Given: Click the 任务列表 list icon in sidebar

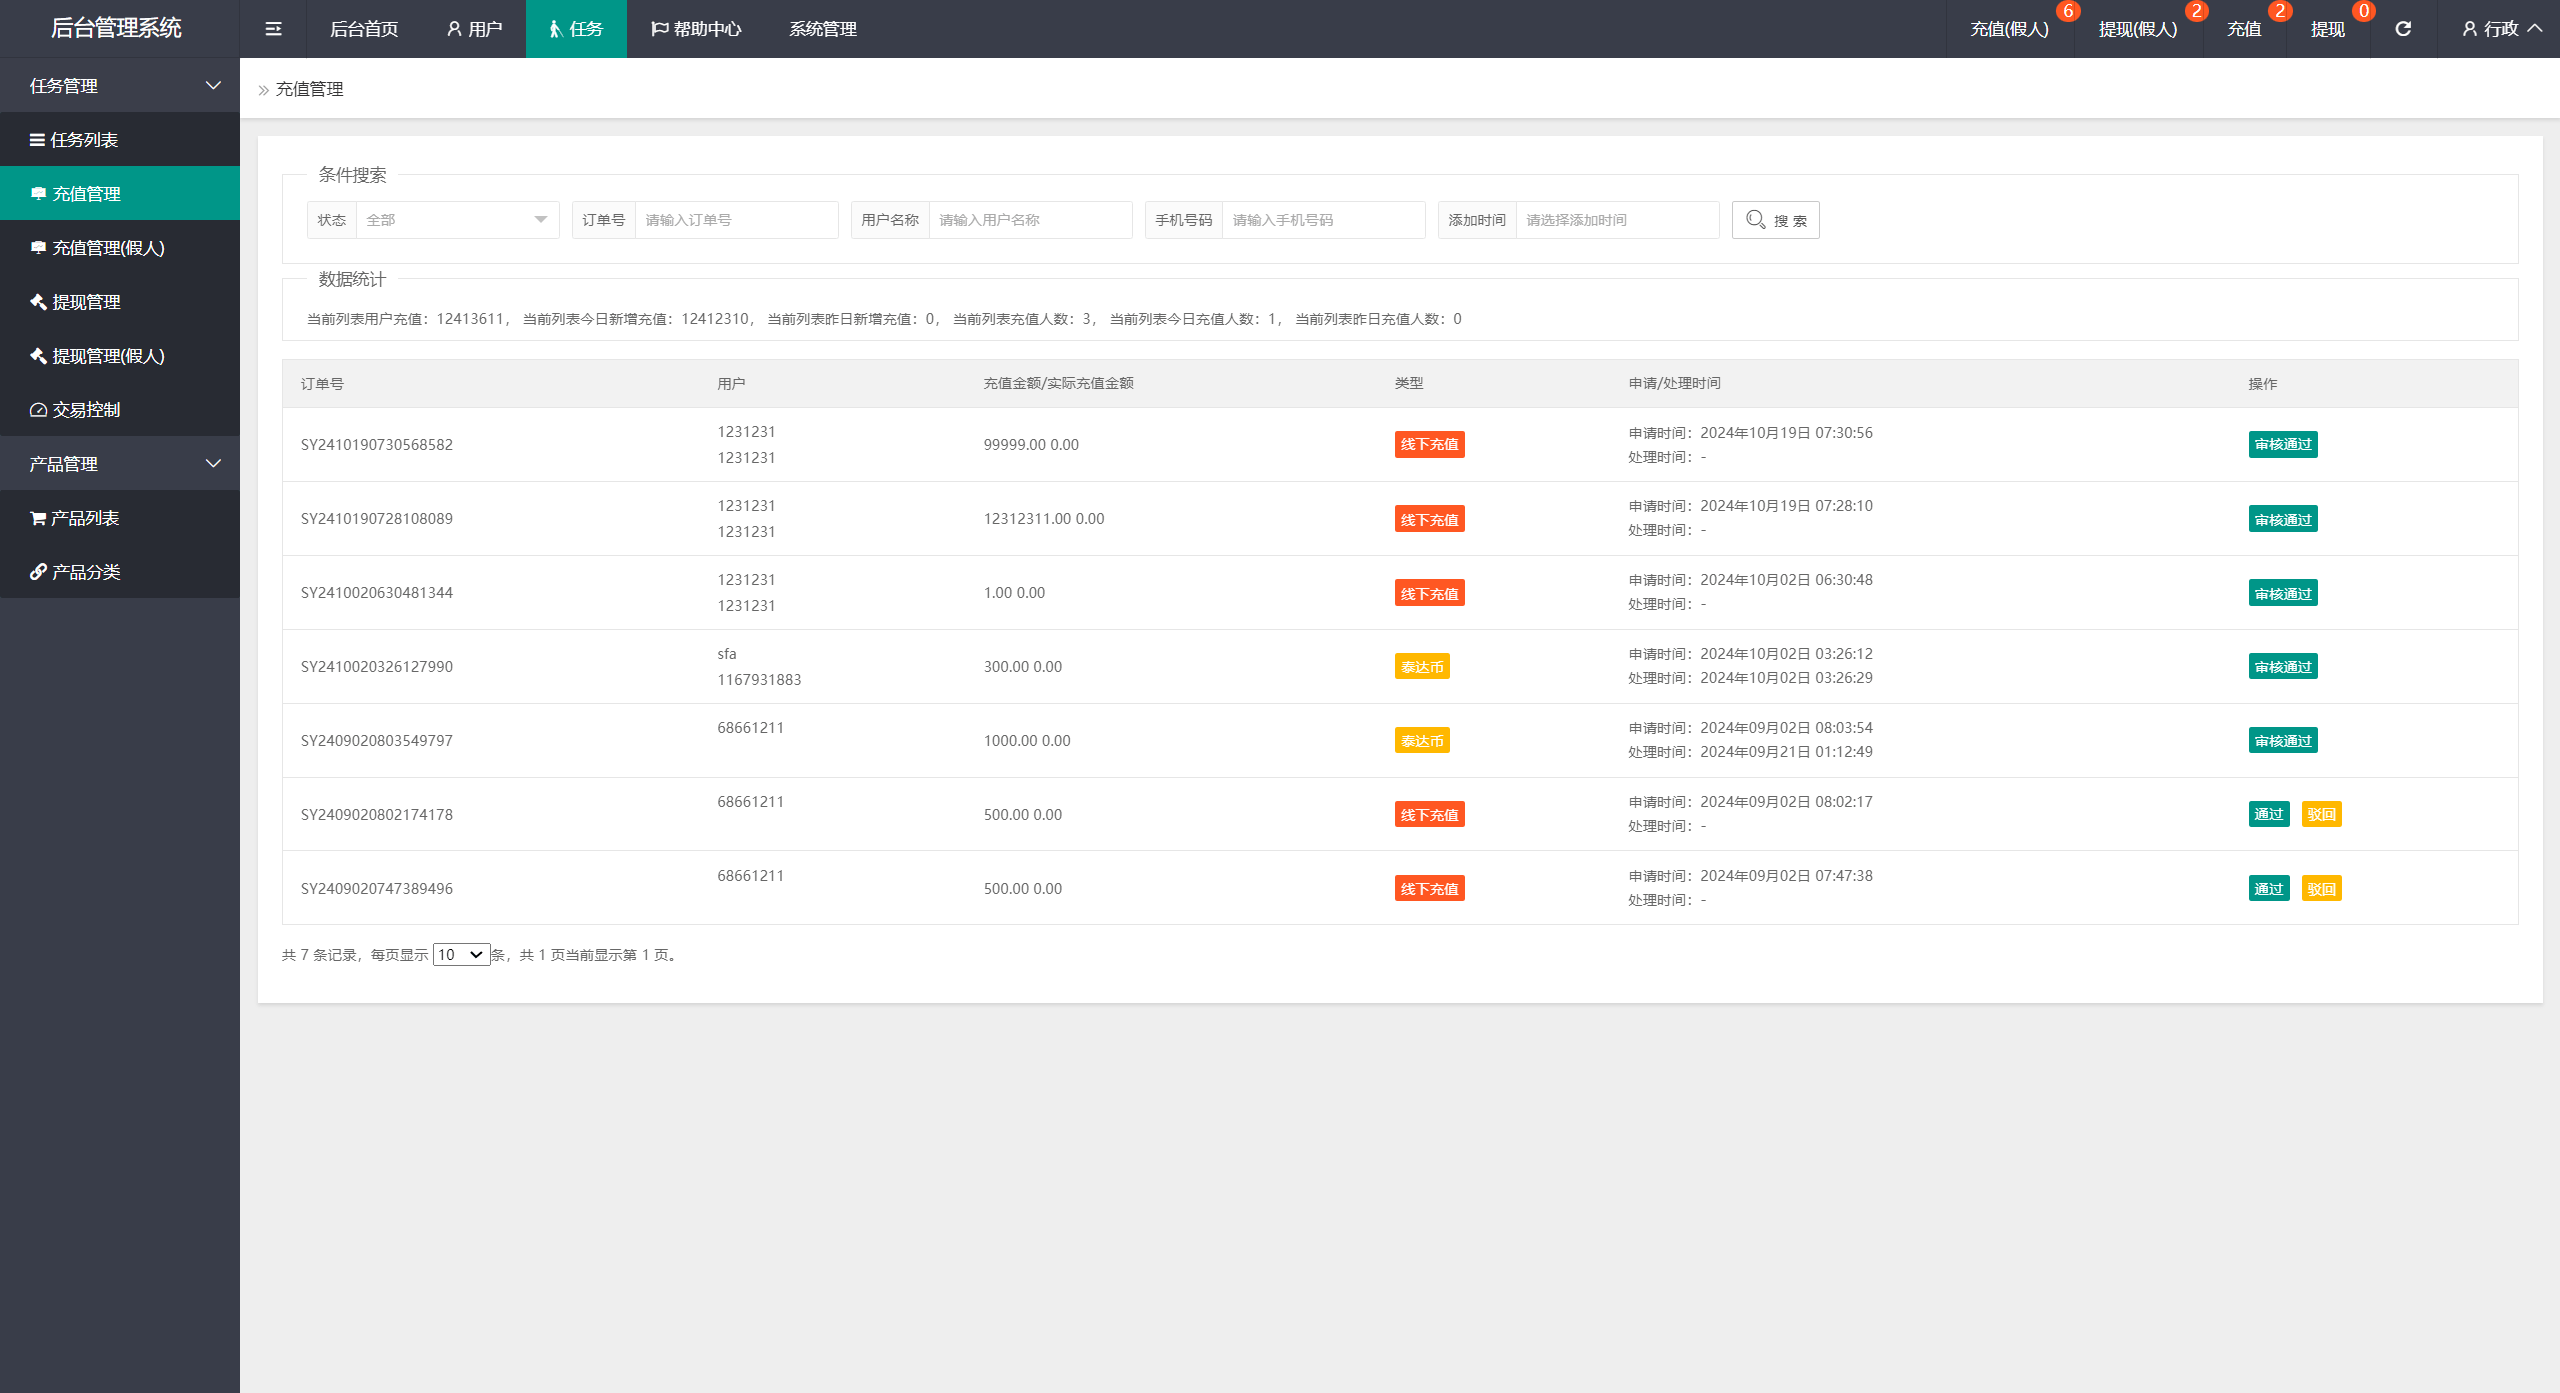Looking at the screenshot, I should pyautogui.click(x=37, y=140).
